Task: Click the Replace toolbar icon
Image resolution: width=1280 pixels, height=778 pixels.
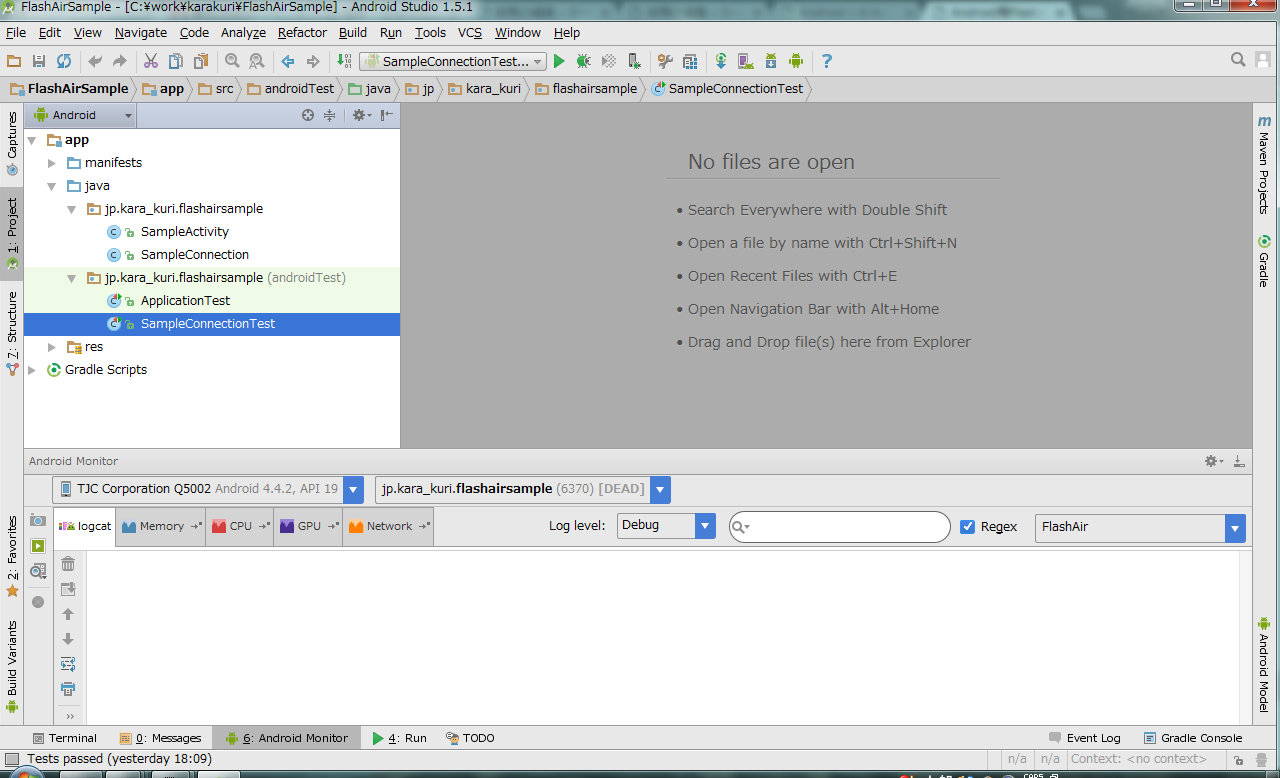Action: pyautogui.click(x=257, y=61)
